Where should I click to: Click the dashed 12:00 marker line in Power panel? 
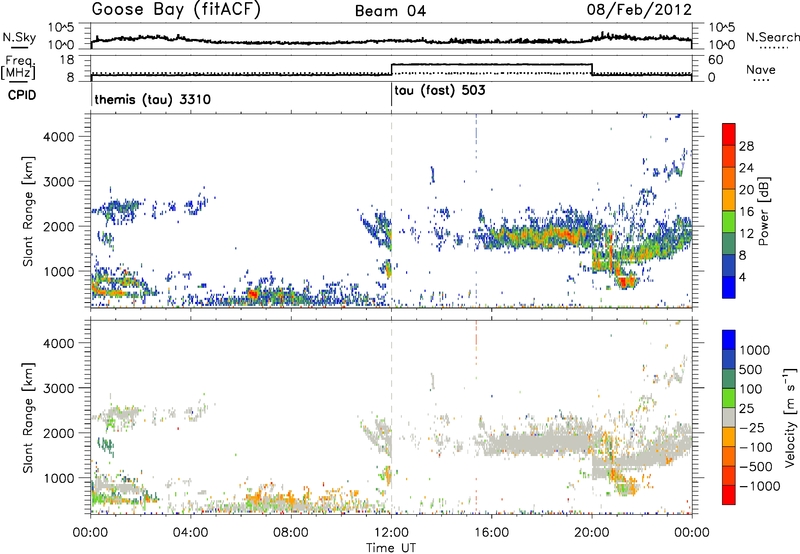(x=391, y=210)
